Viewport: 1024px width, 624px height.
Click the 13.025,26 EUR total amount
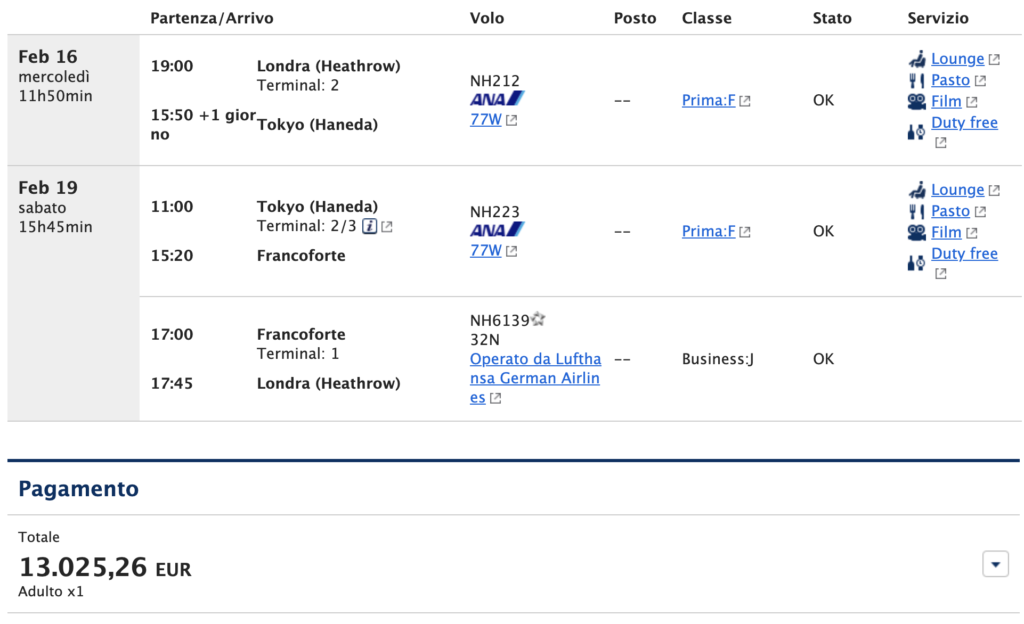(105, 567)
